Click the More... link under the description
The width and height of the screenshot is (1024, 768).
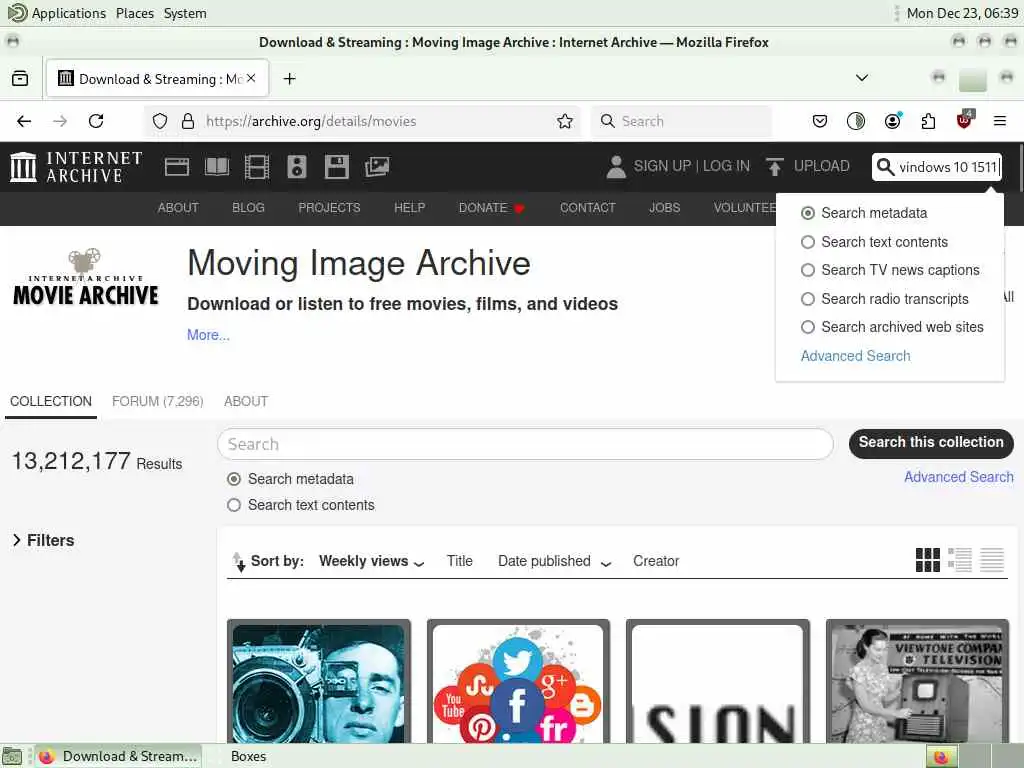click(208, 335)
